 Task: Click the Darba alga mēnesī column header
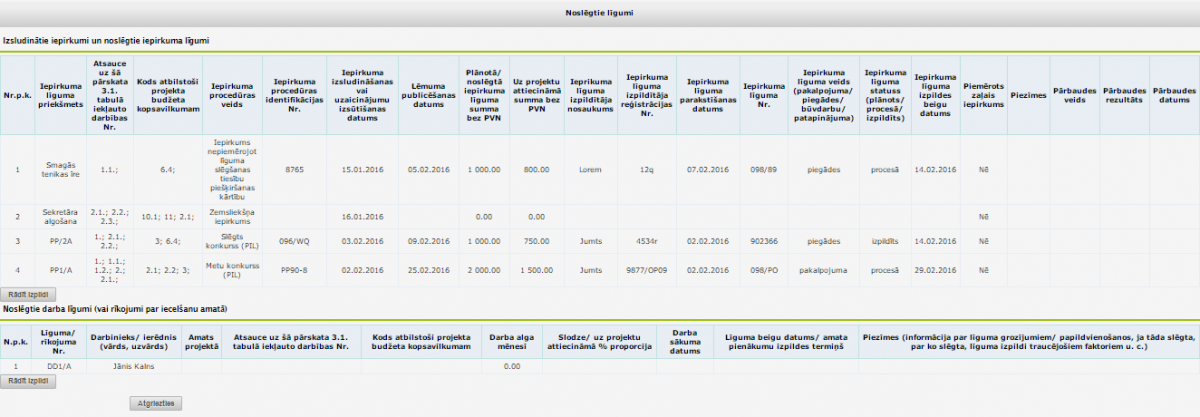point(512,341)
